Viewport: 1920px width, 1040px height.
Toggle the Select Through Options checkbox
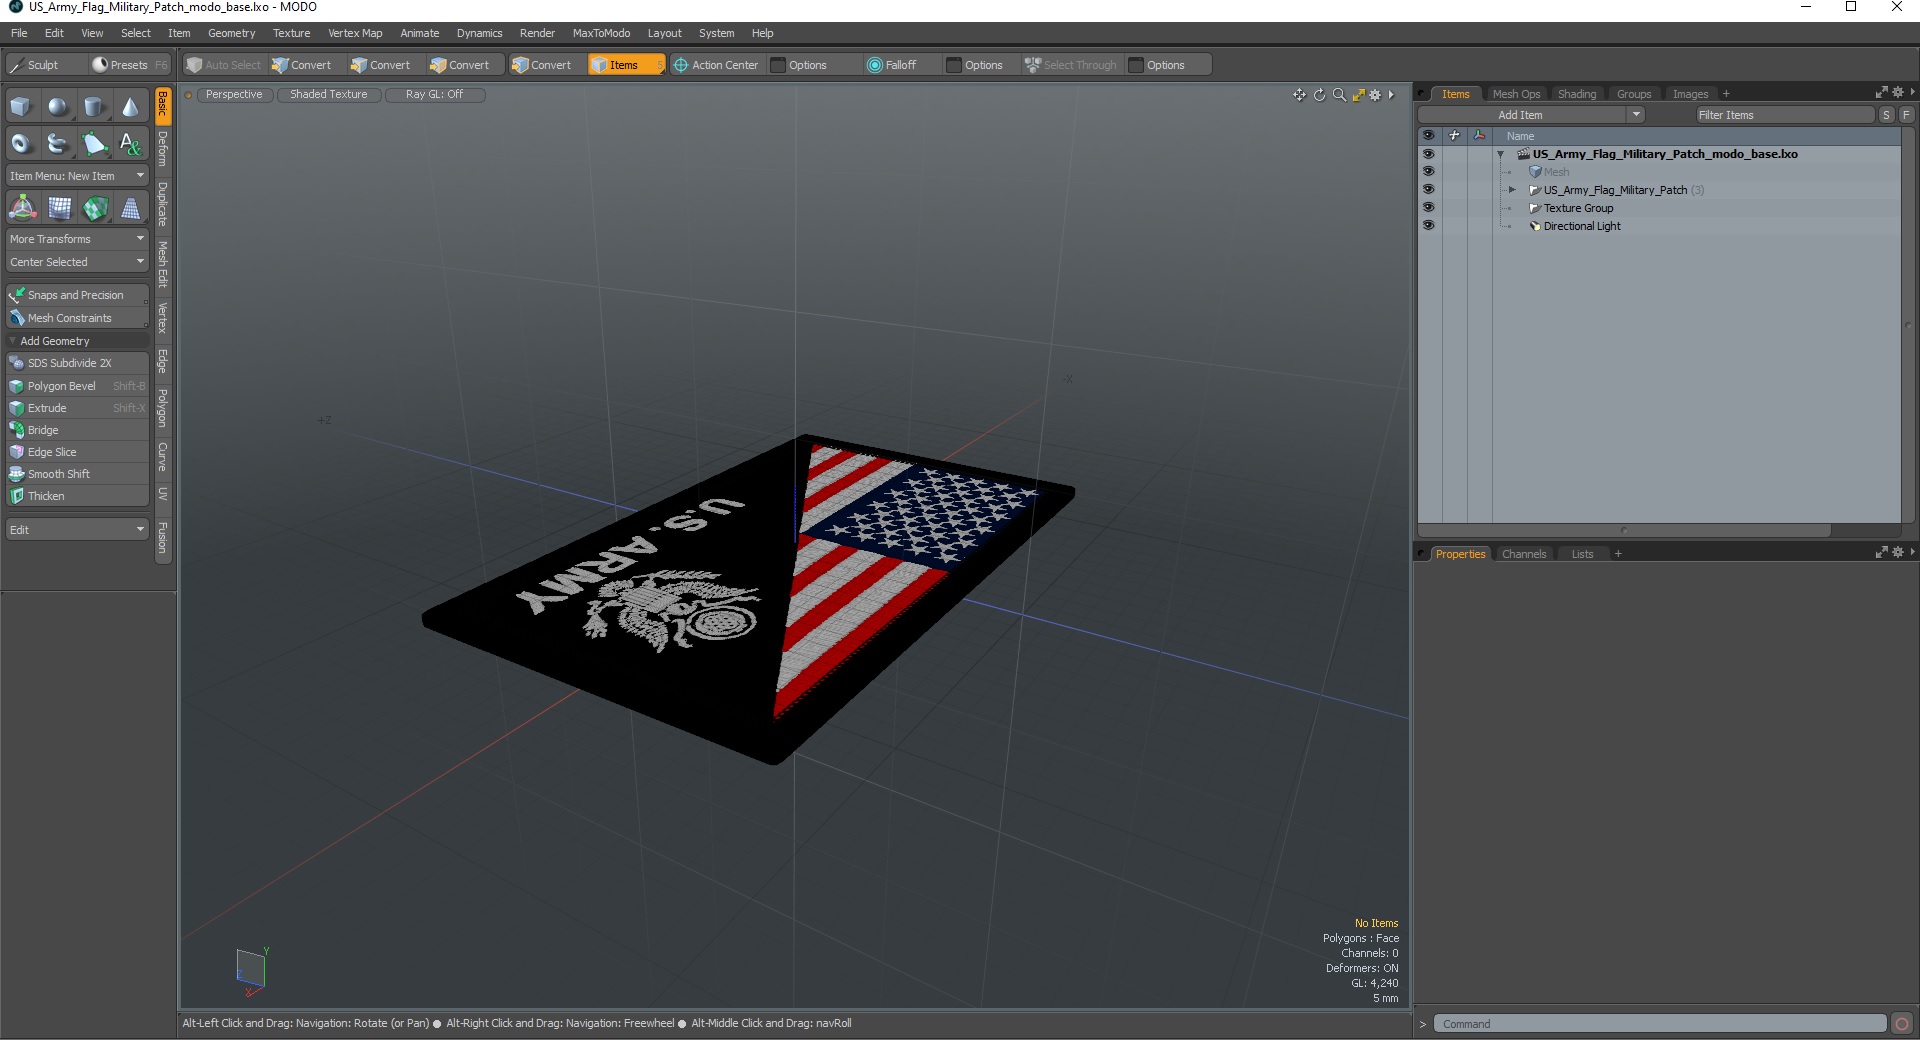(1136, 65)
